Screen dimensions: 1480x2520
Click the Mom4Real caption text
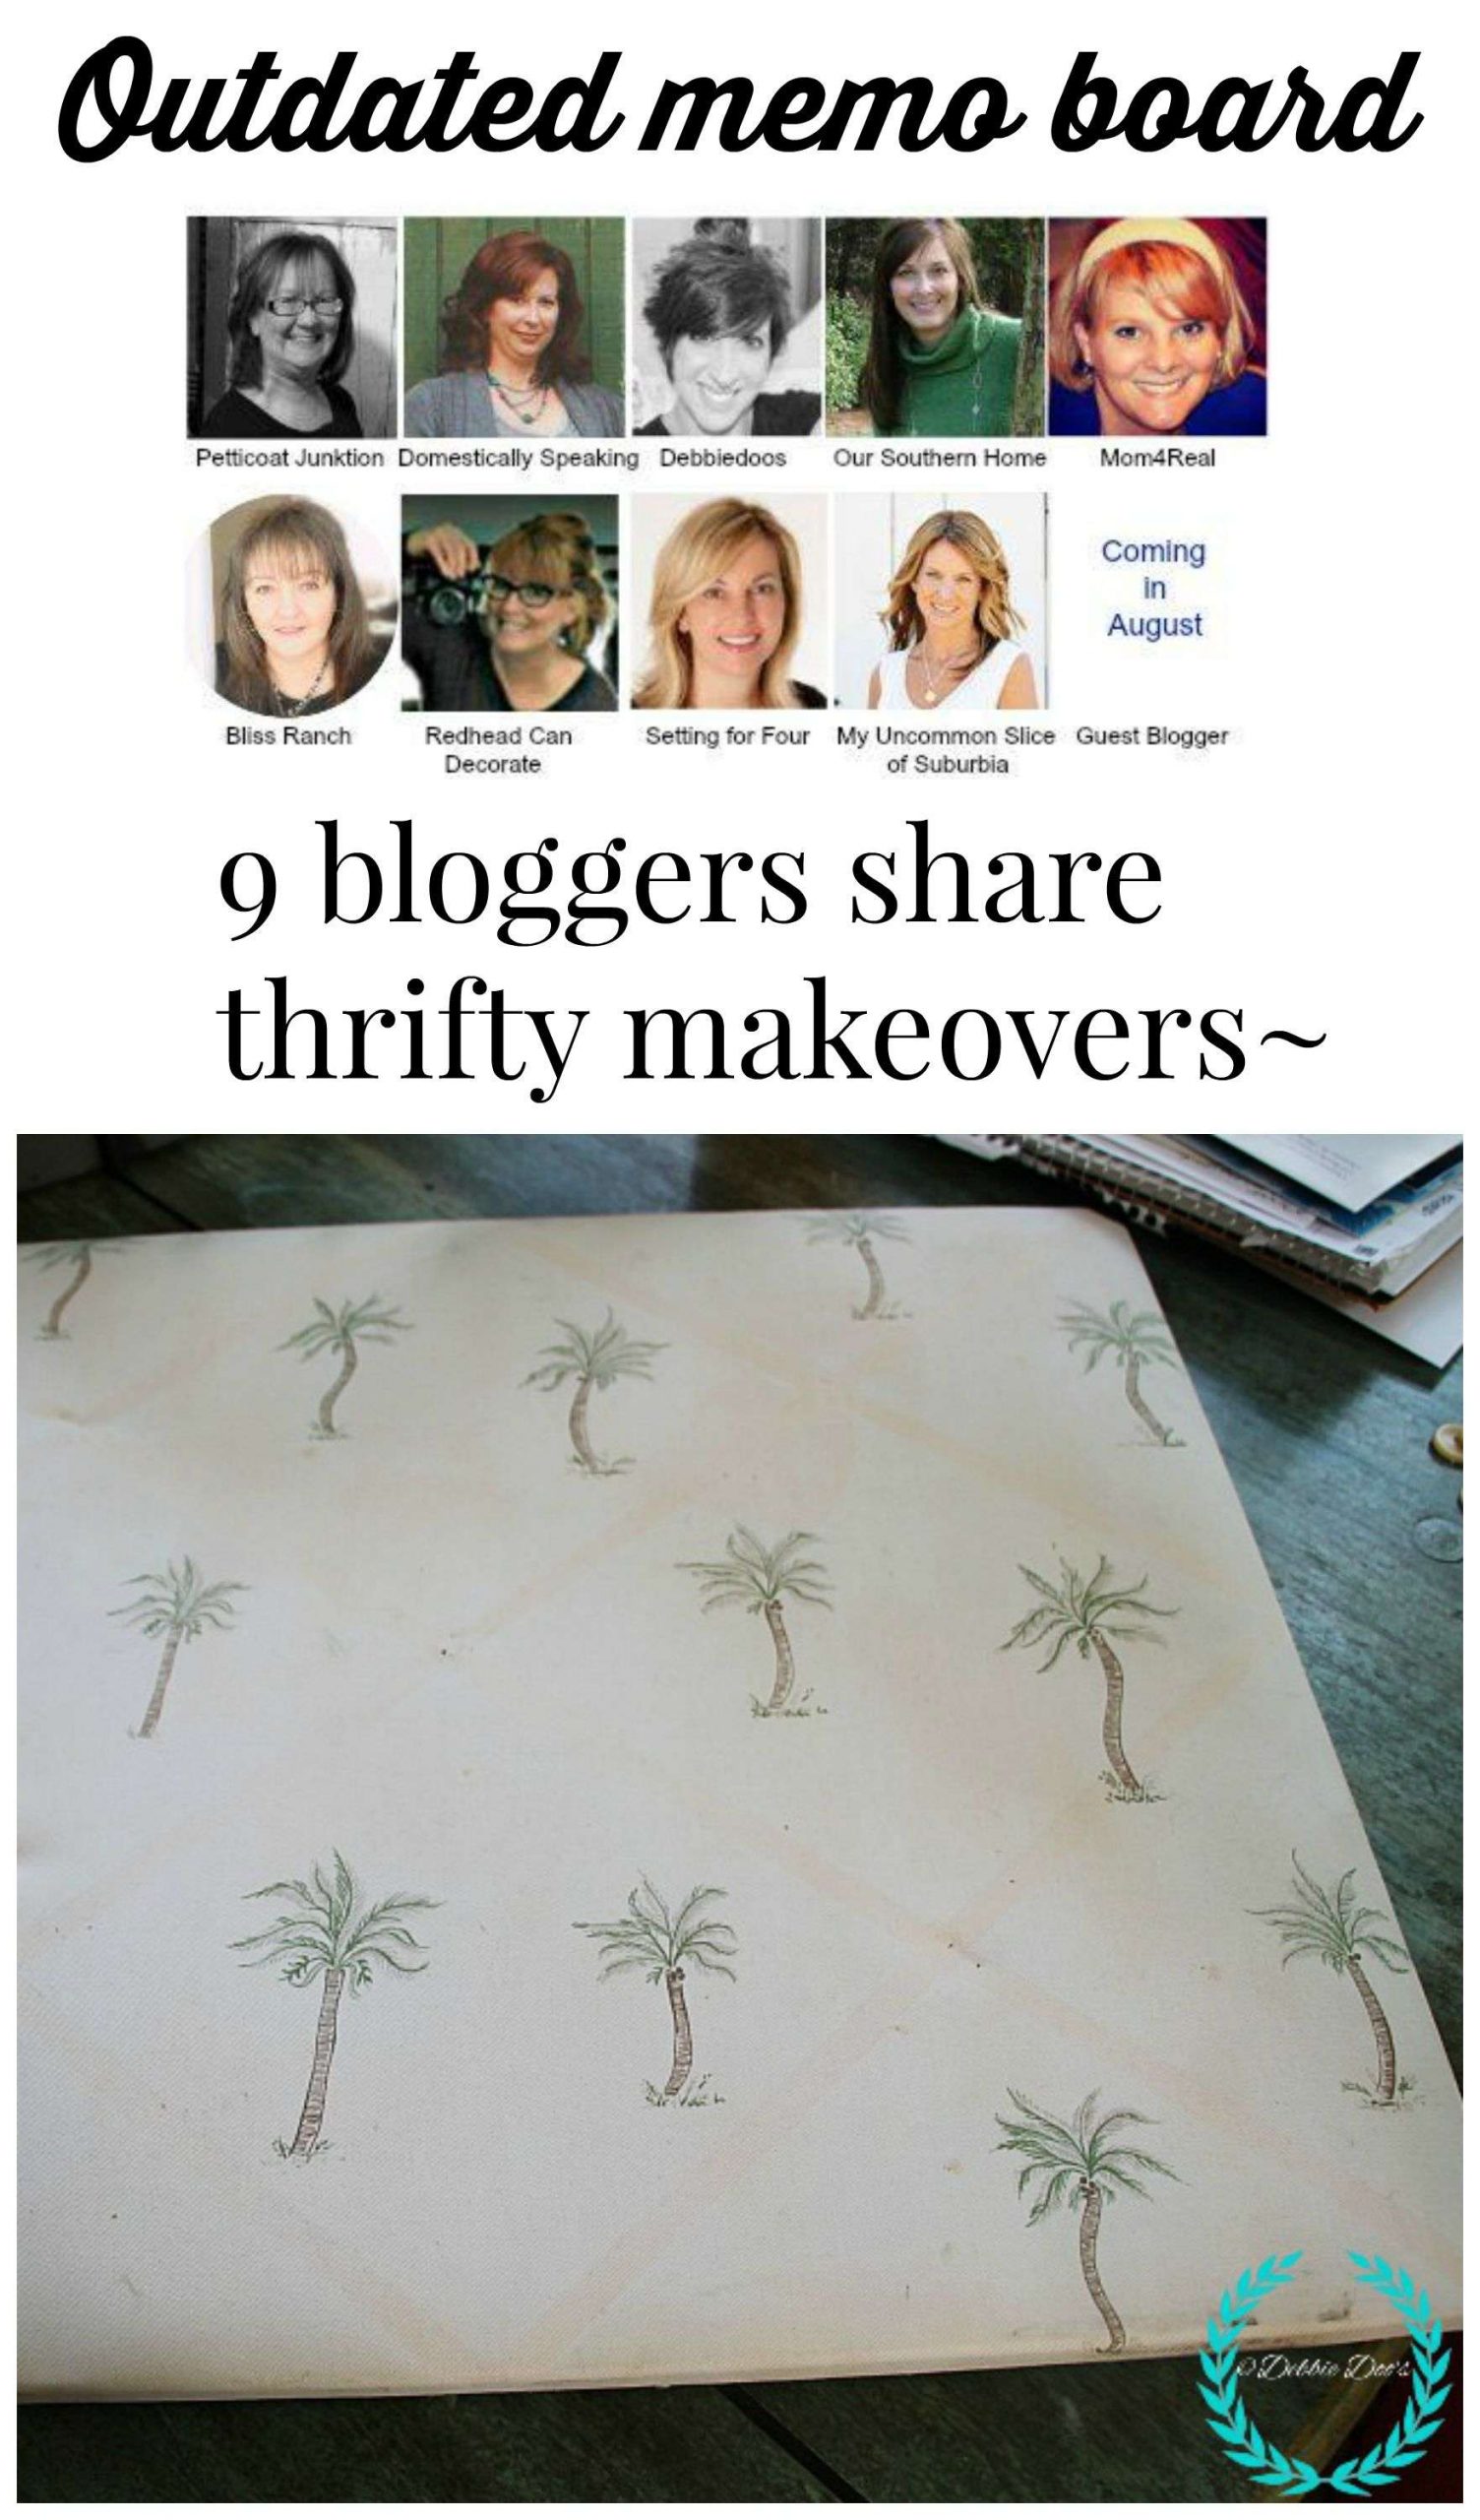(x=1157, y=459)
